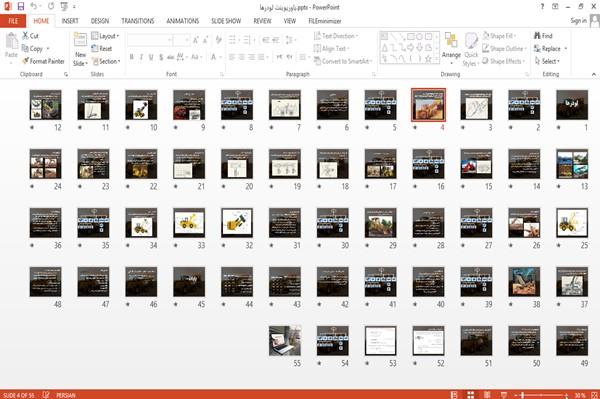The image size is (600, 399).
Task: Click the zoom out minus button
Action: coord(515,395)
